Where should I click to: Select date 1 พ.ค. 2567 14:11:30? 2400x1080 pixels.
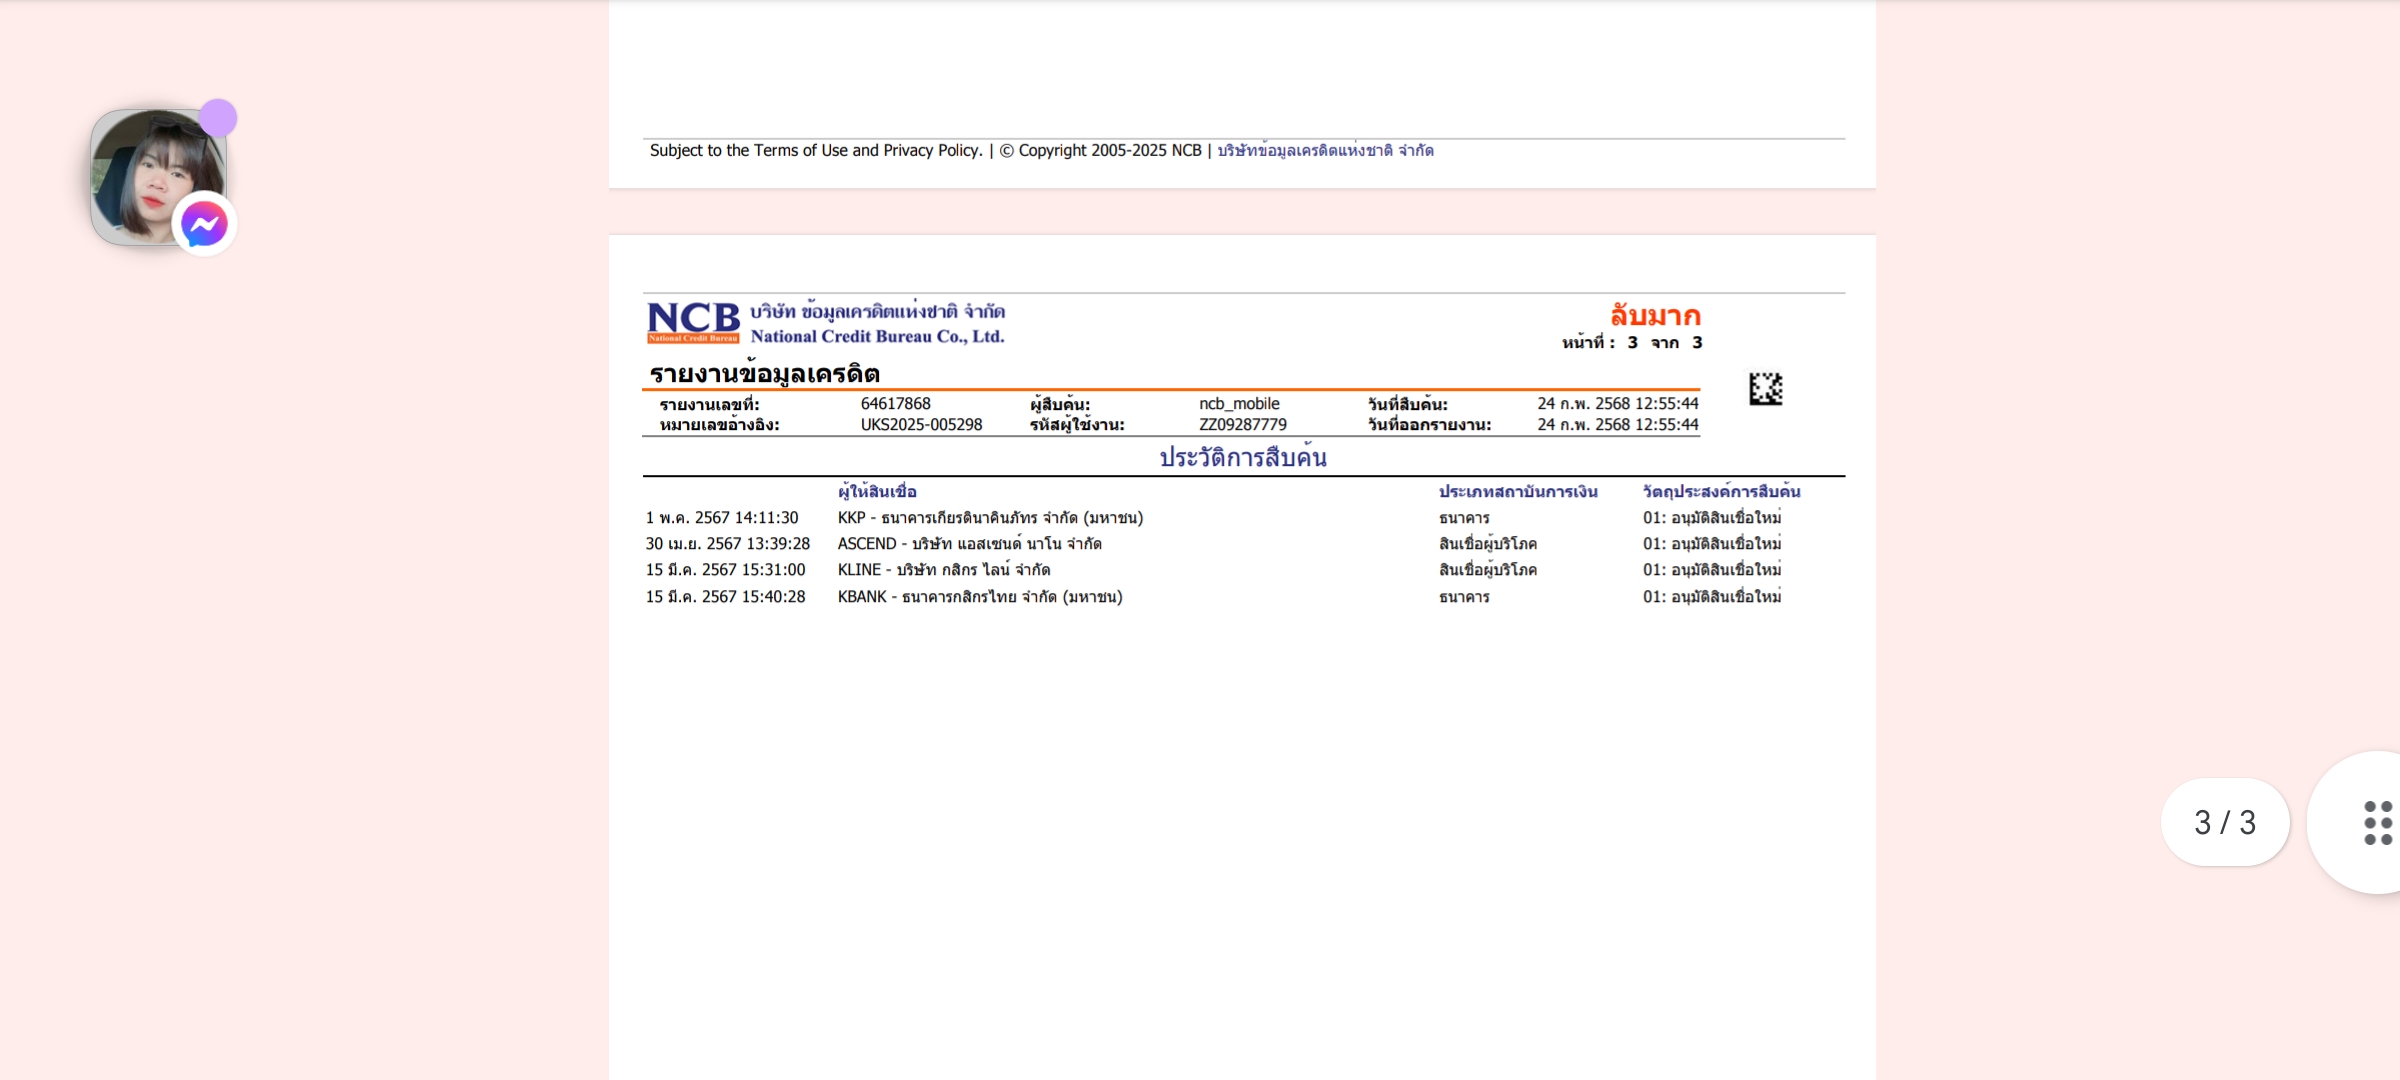722,518
